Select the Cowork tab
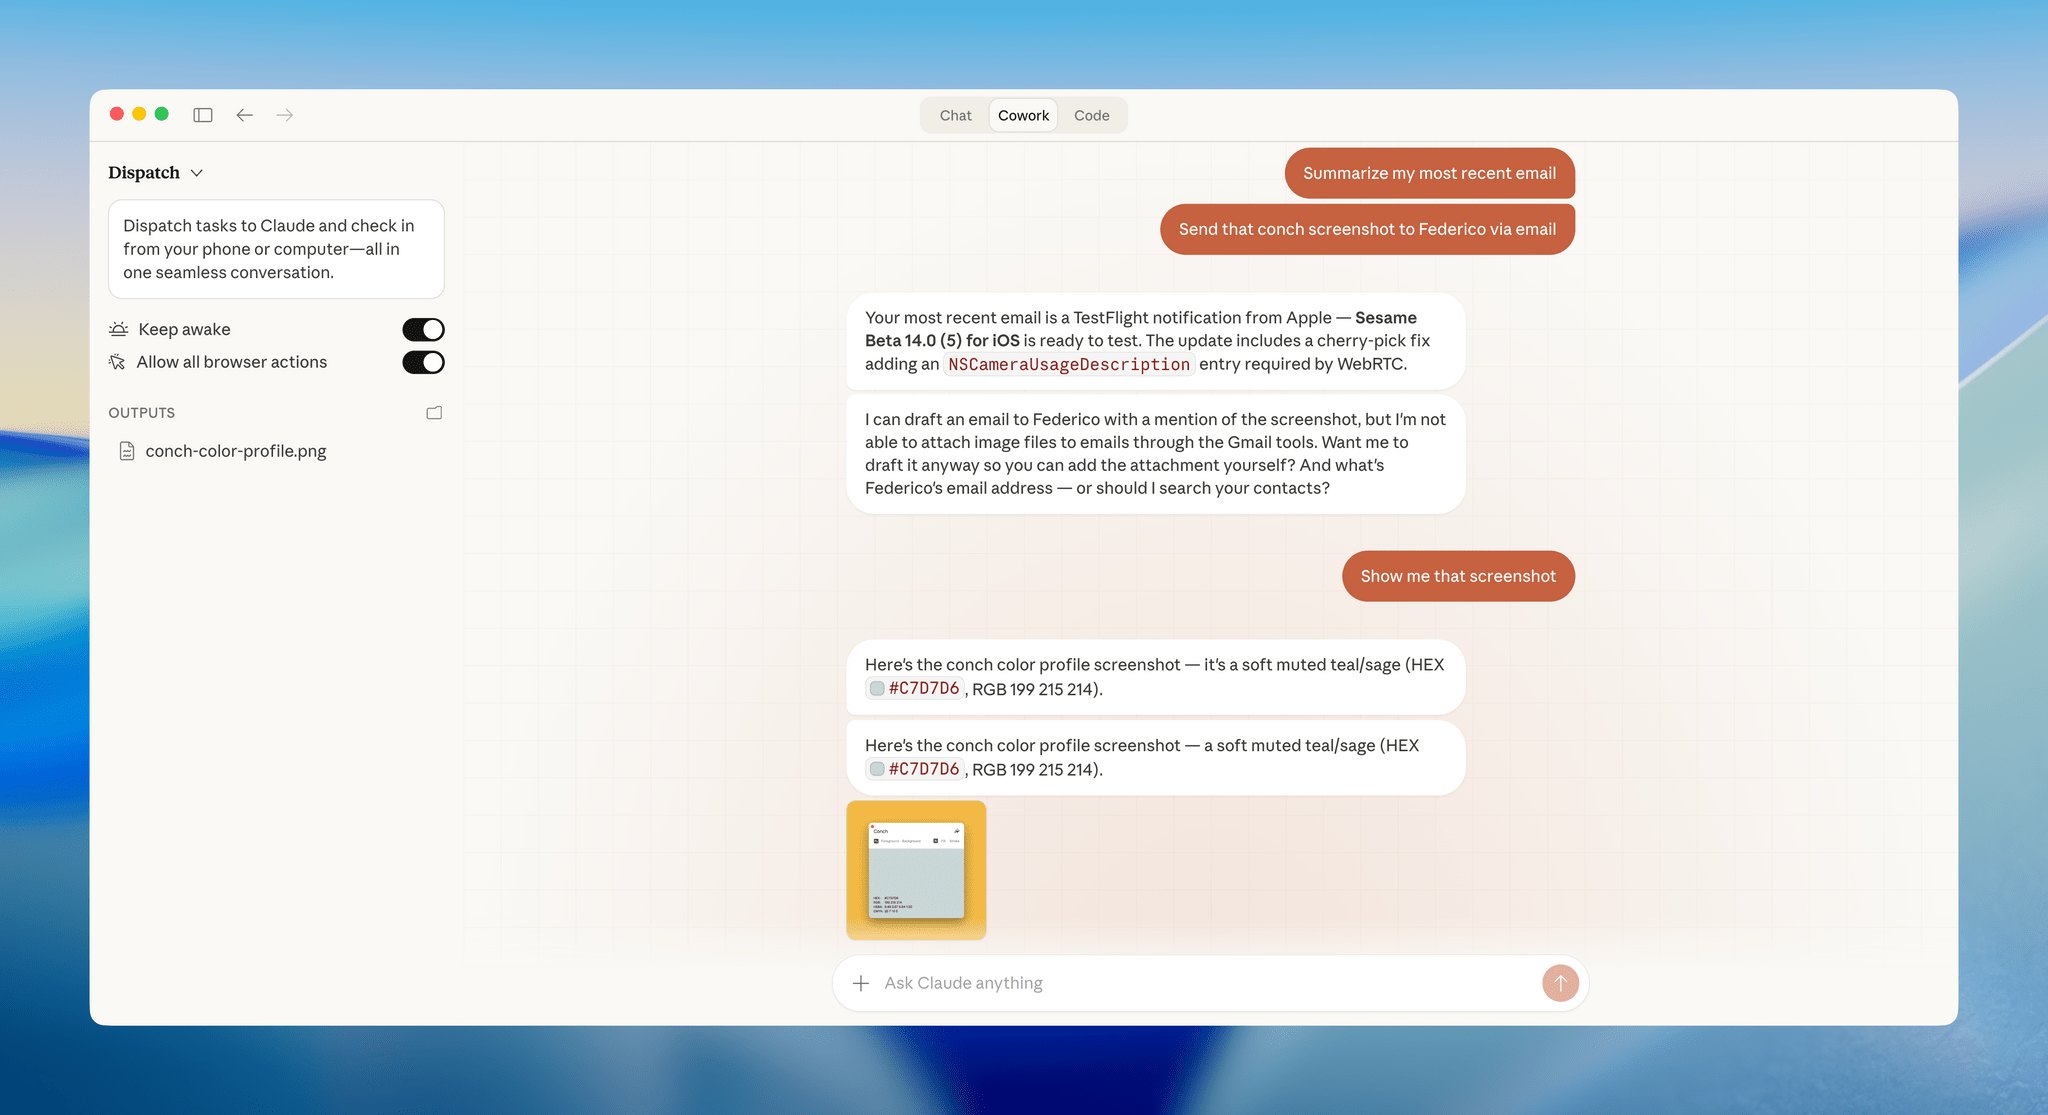Viewport: 2048px width, 1115px height. tap(1022, 115)
